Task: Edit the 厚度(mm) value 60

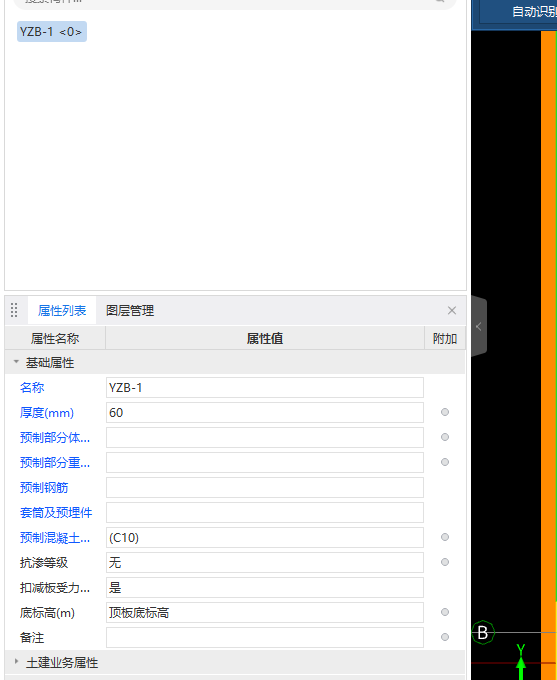Action: click(x=265, y=412)
